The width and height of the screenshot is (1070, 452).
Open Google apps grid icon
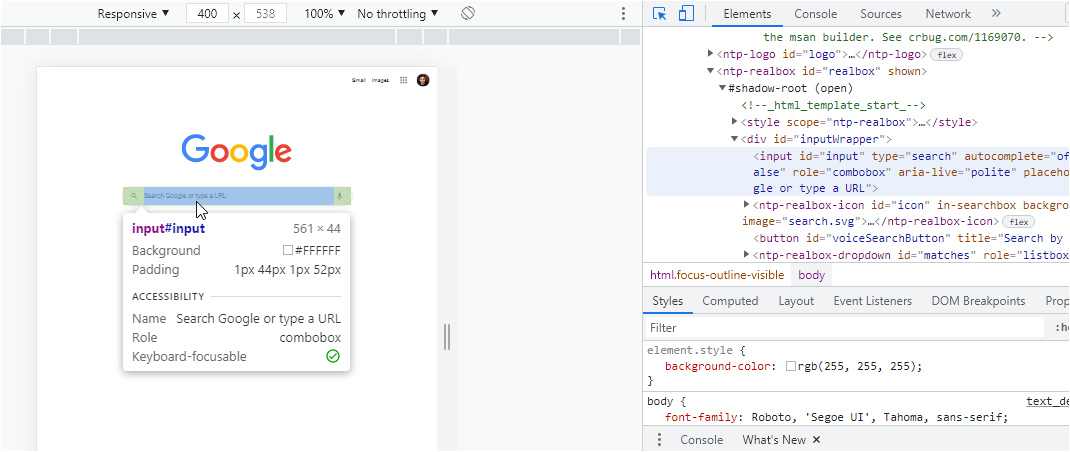point(403,80)
